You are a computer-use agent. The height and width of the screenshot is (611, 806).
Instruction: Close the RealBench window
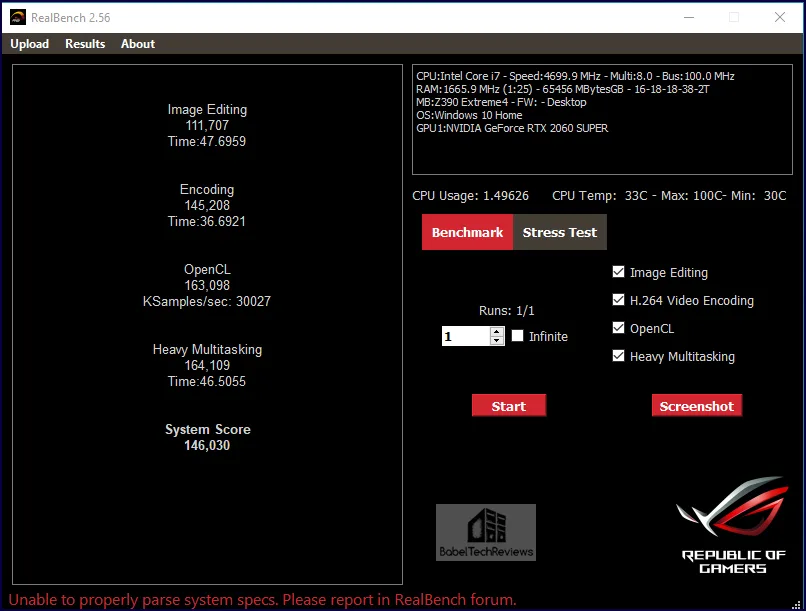click(x=780, y=17)
